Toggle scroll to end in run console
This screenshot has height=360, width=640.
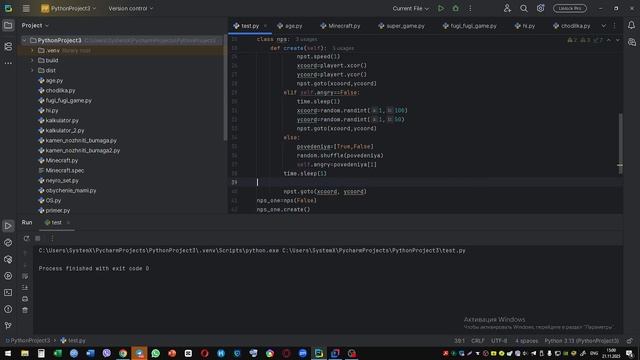tap(25, 288)
